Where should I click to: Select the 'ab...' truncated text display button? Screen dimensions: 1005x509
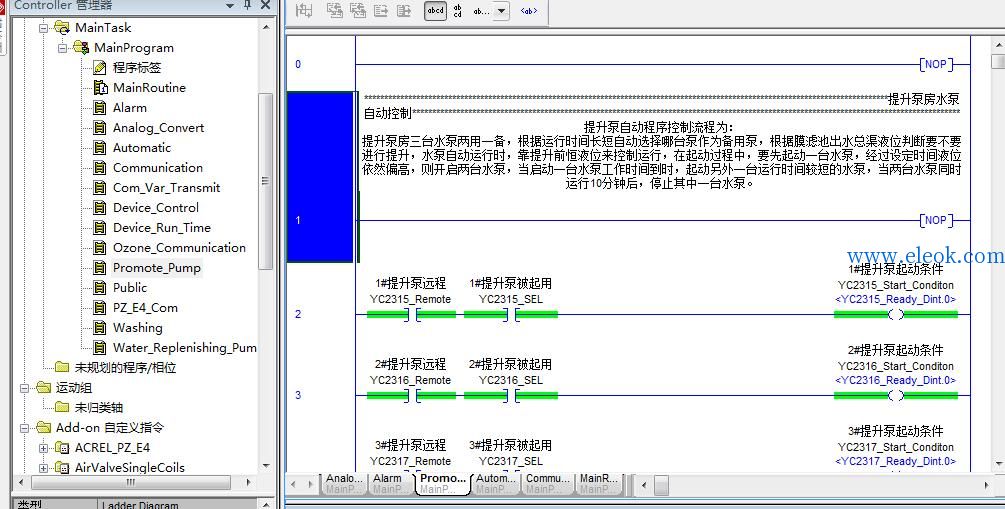[x=481, y=11]
